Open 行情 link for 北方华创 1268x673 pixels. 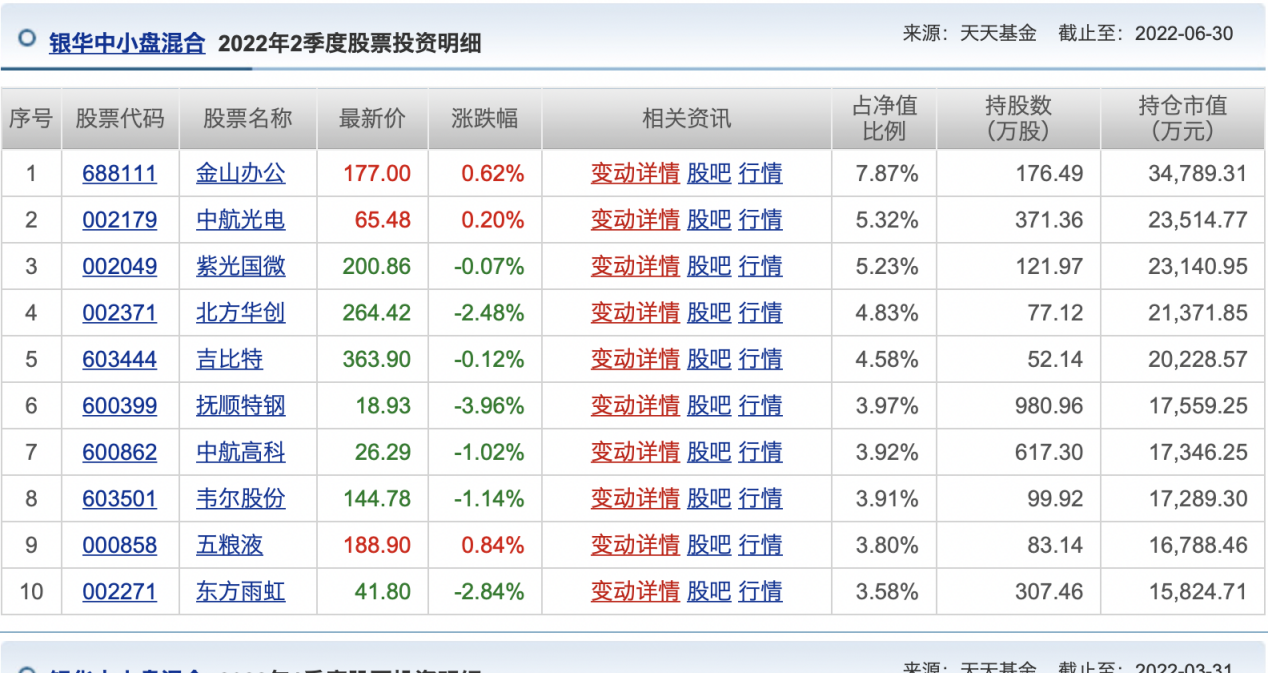tap(760, 313)
